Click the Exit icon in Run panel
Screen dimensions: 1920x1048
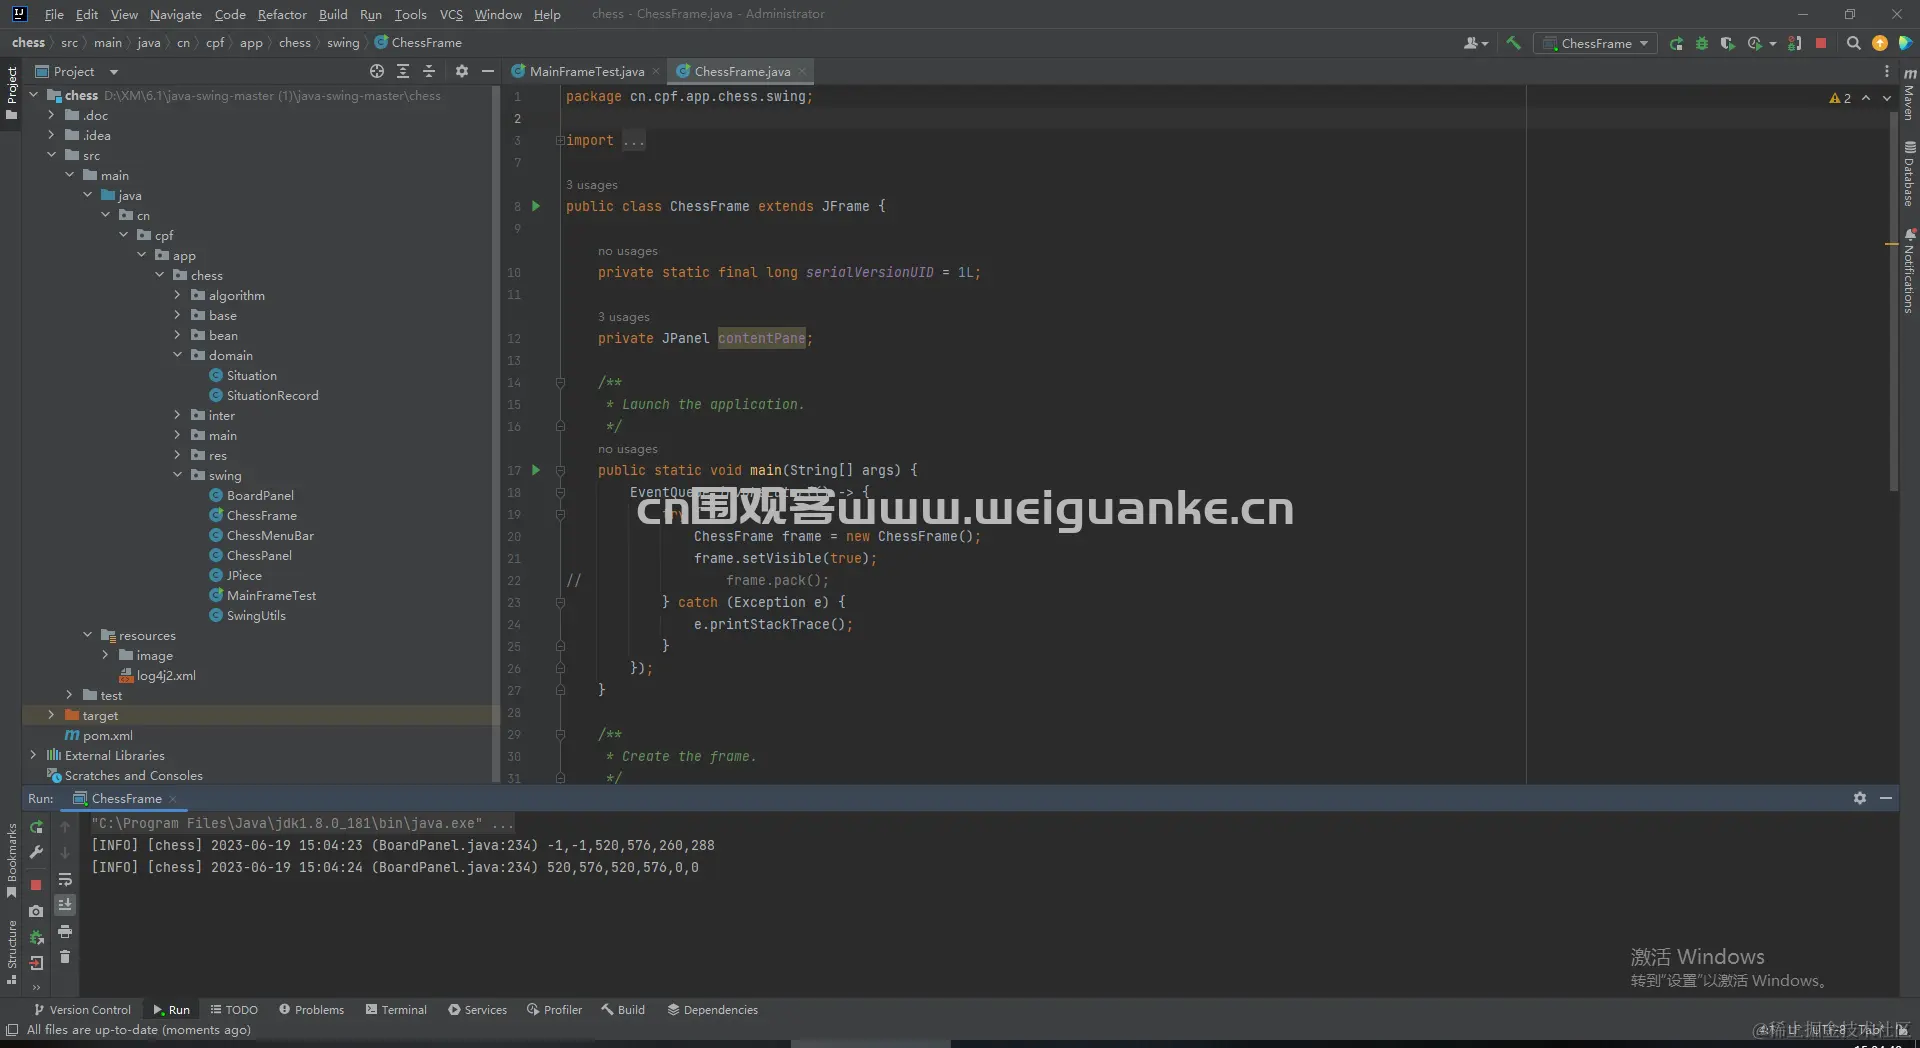(37, 963)
